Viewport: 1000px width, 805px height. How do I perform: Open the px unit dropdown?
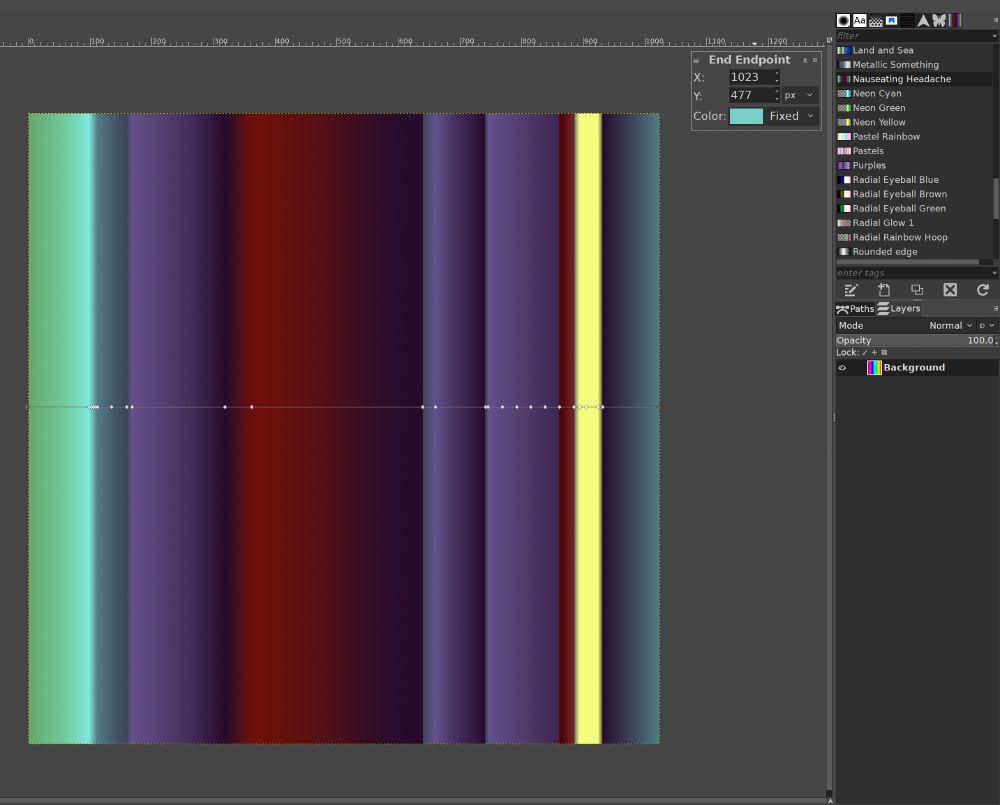(800, 95)
